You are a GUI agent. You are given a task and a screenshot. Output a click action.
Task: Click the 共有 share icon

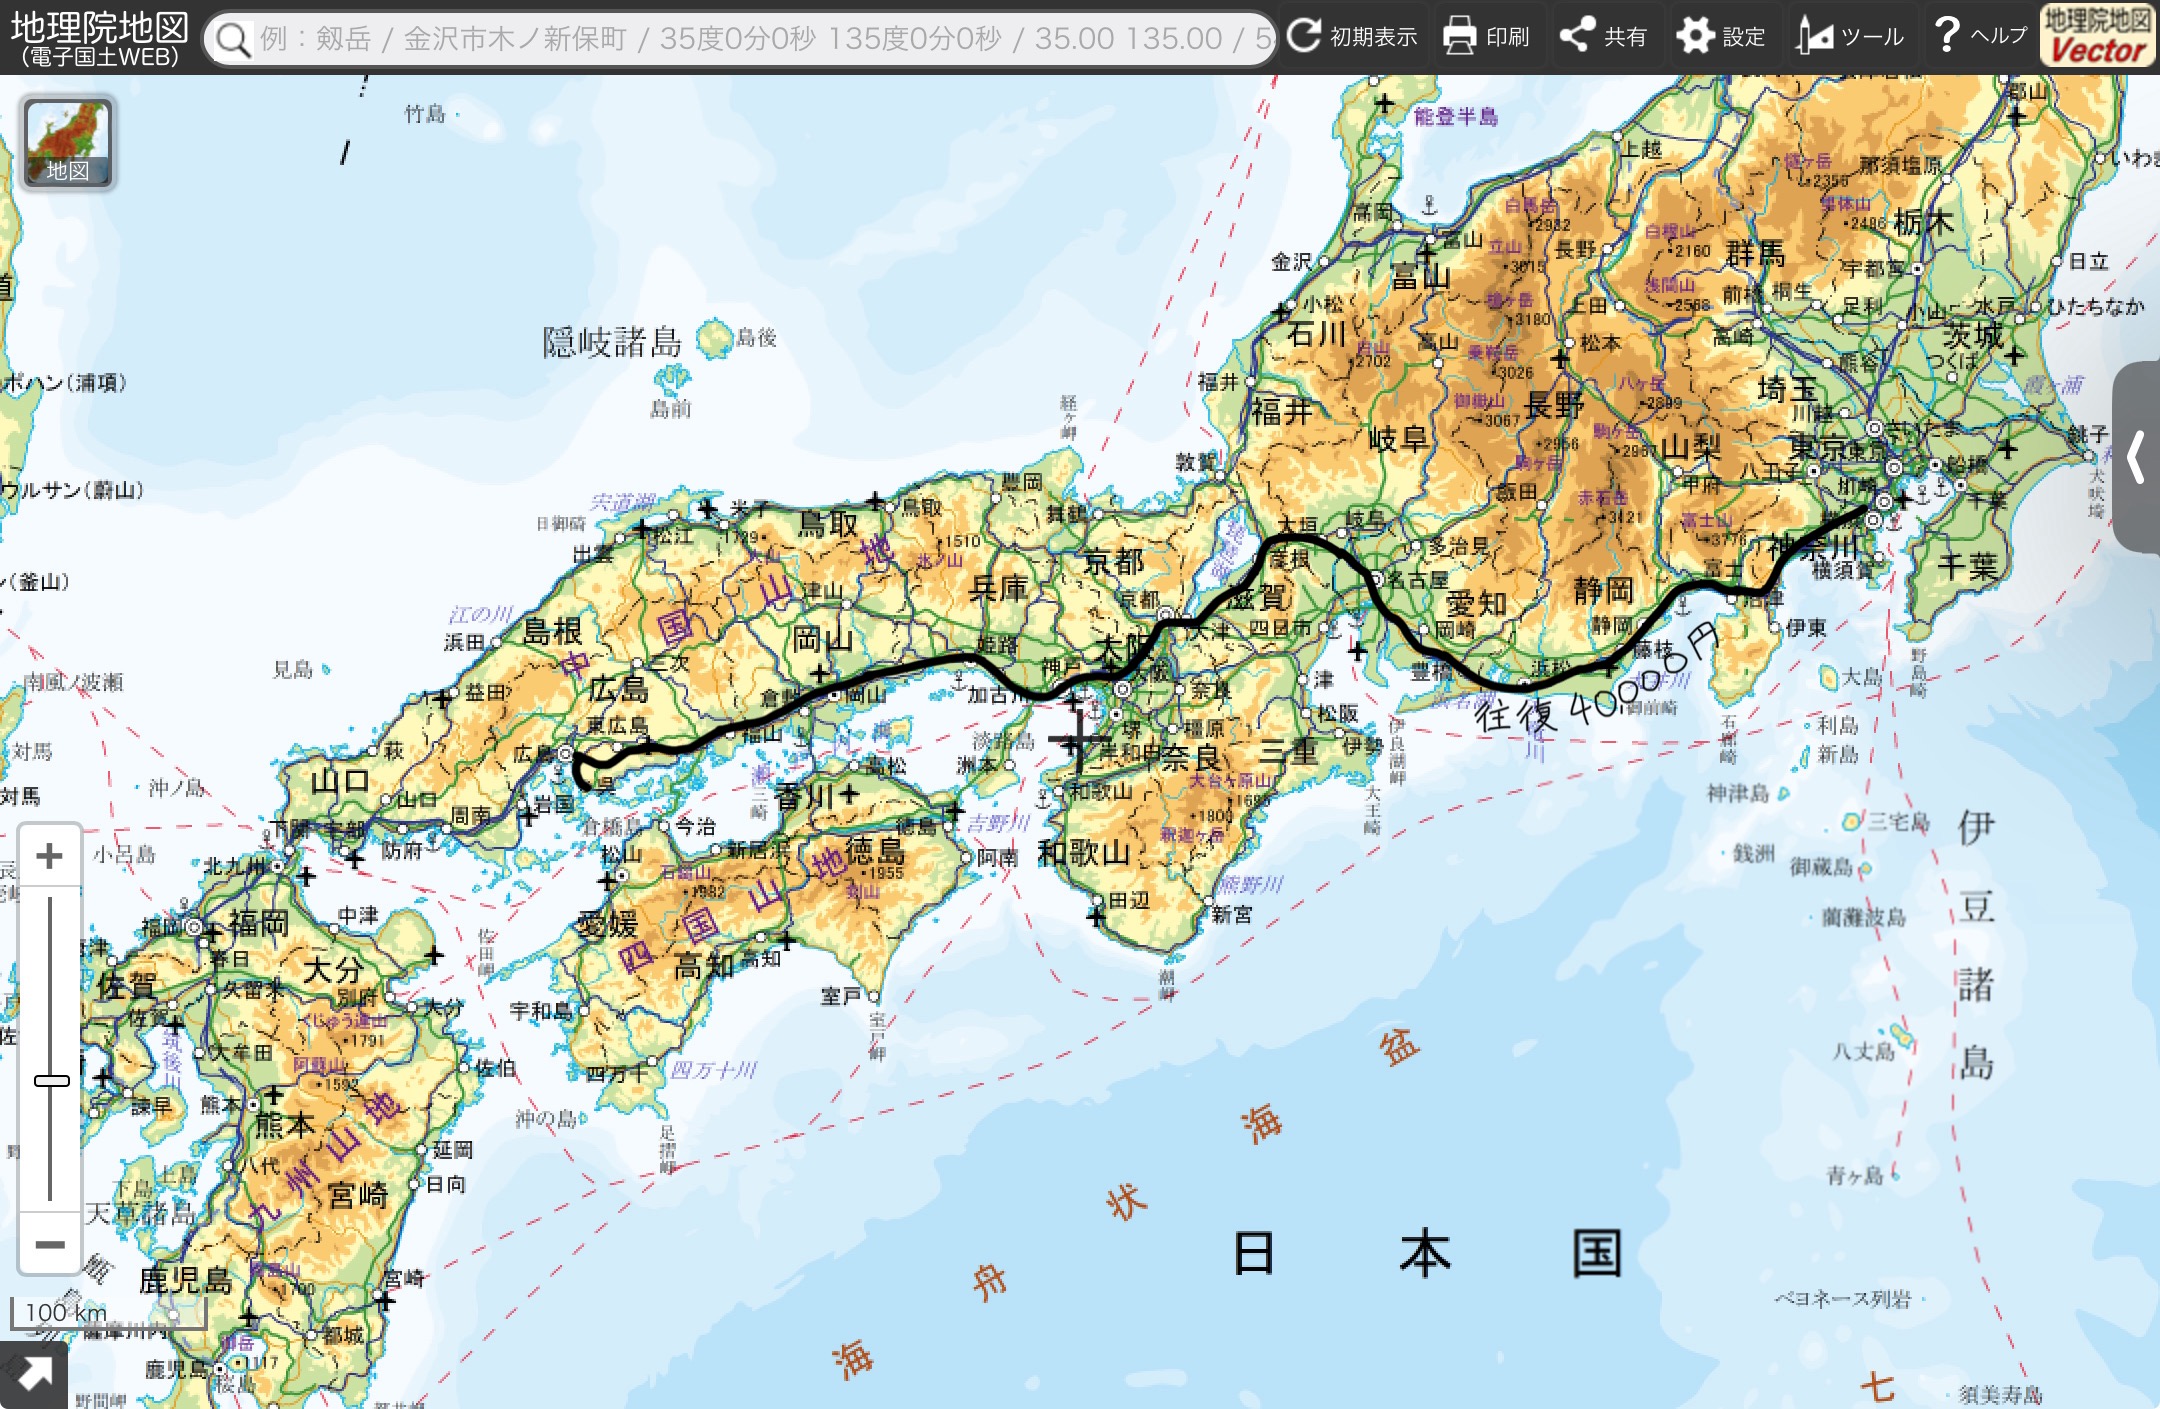1578,36
